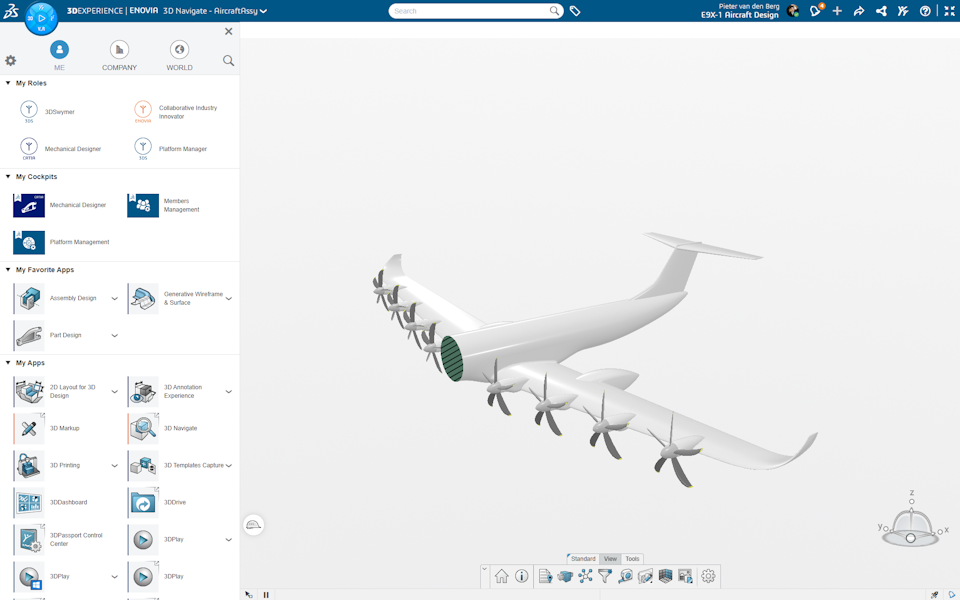Collapse the My Roles section
This screenshot has width=960, height=600.
tap(8, 83)
